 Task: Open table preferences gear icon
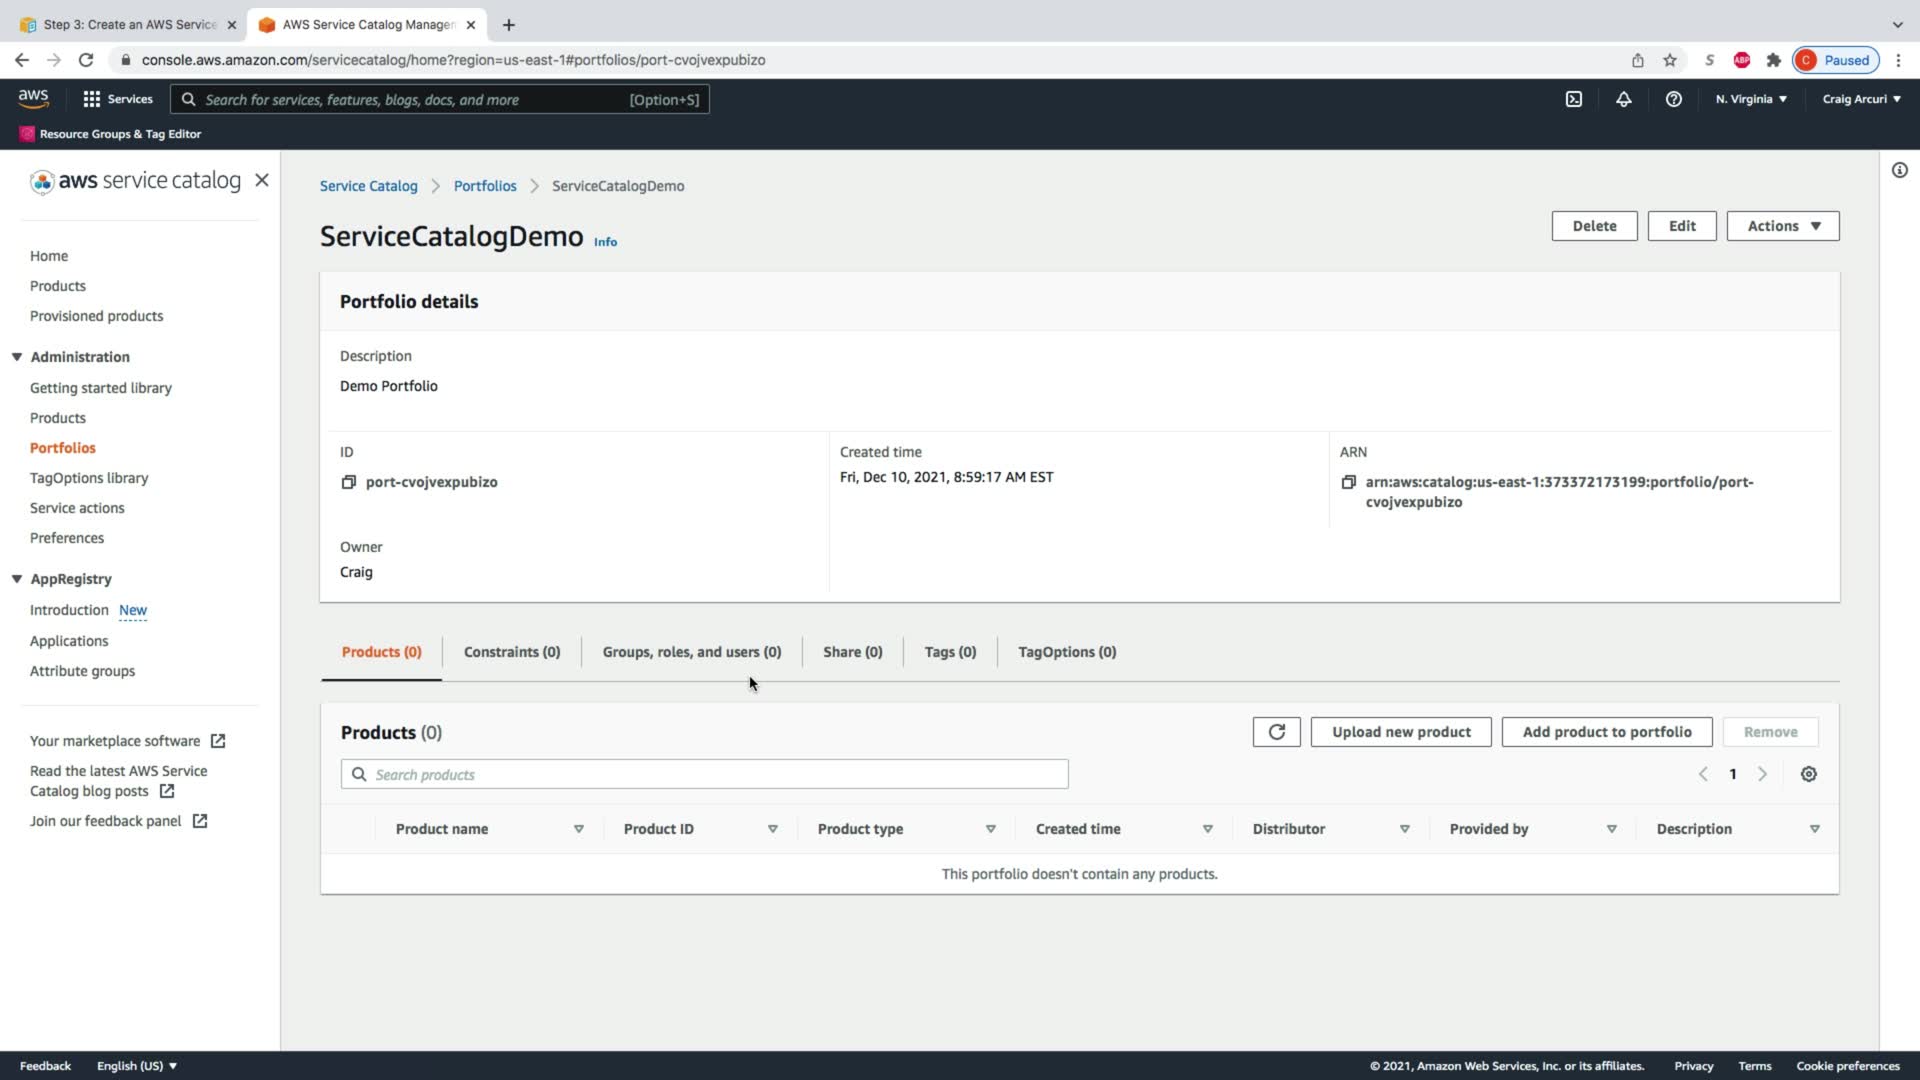point(1808,774)
